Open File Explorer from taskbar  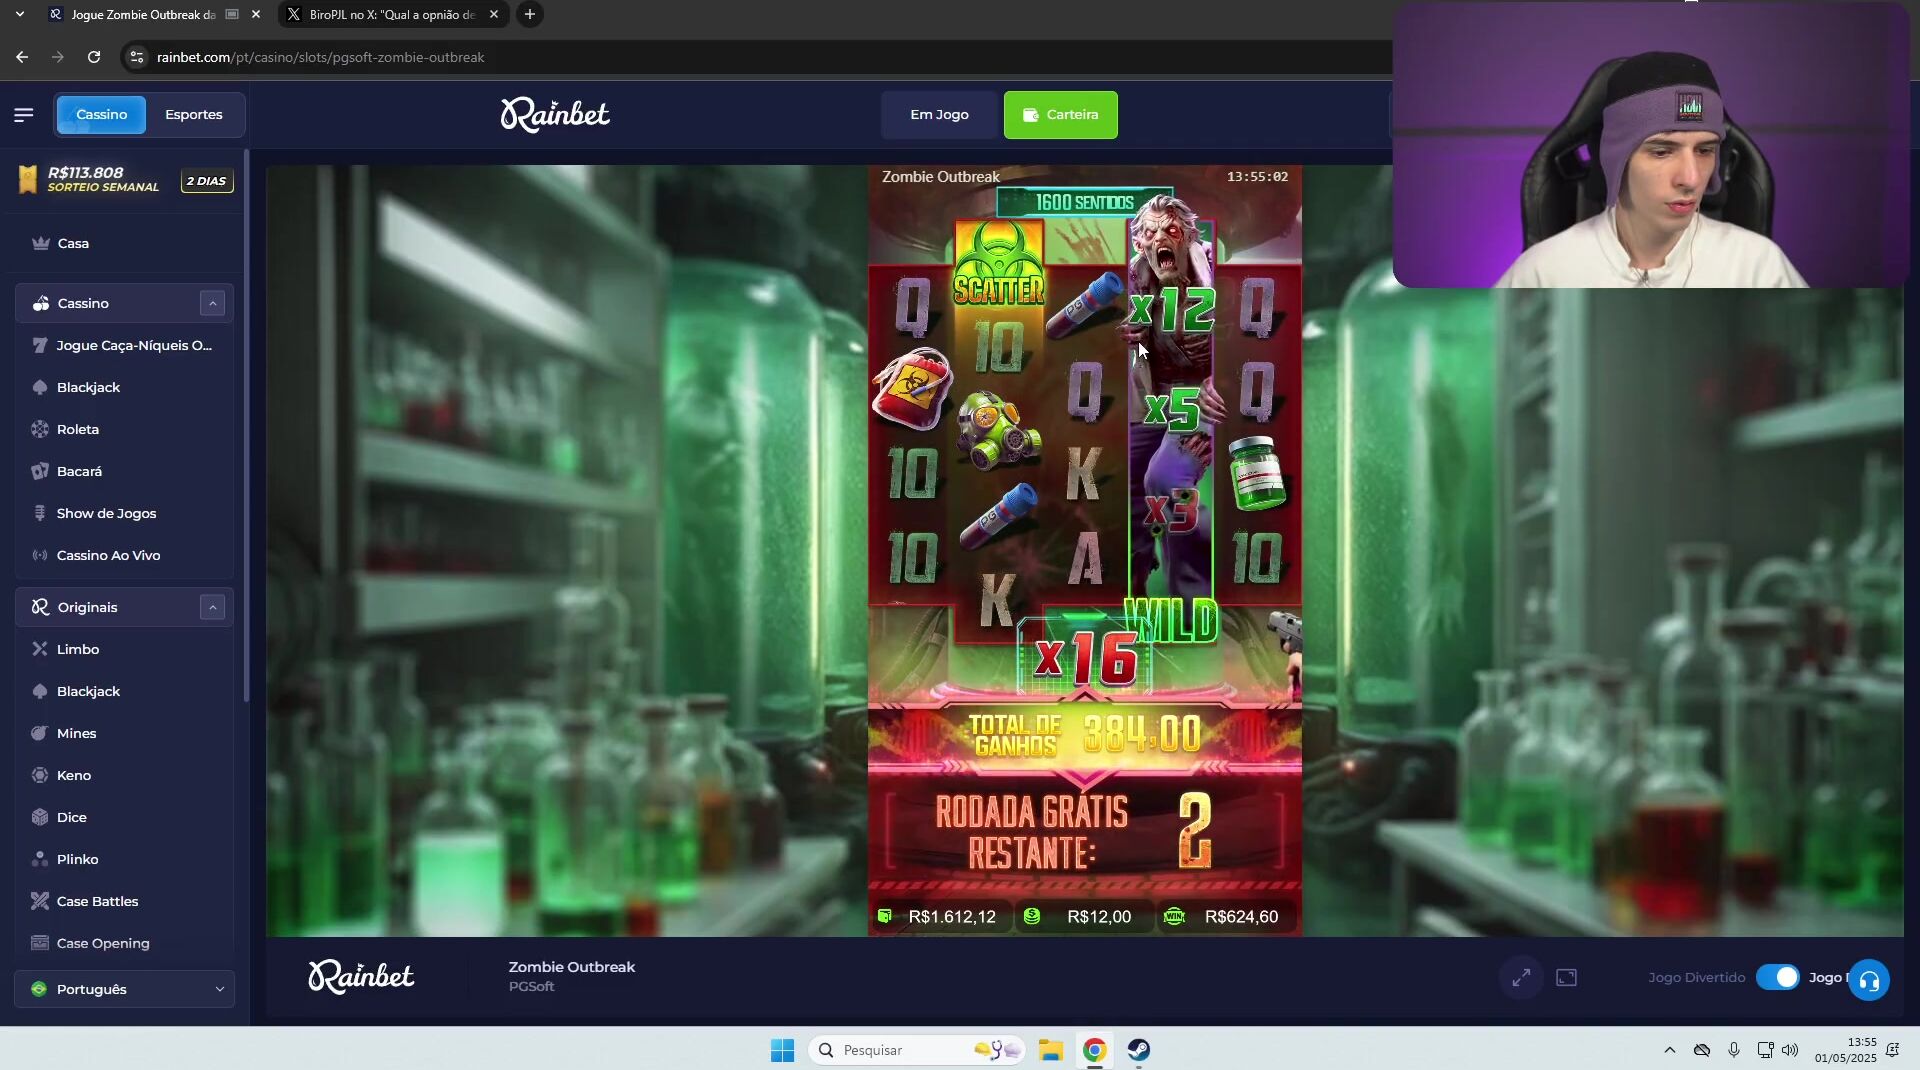point(1050,1050)
